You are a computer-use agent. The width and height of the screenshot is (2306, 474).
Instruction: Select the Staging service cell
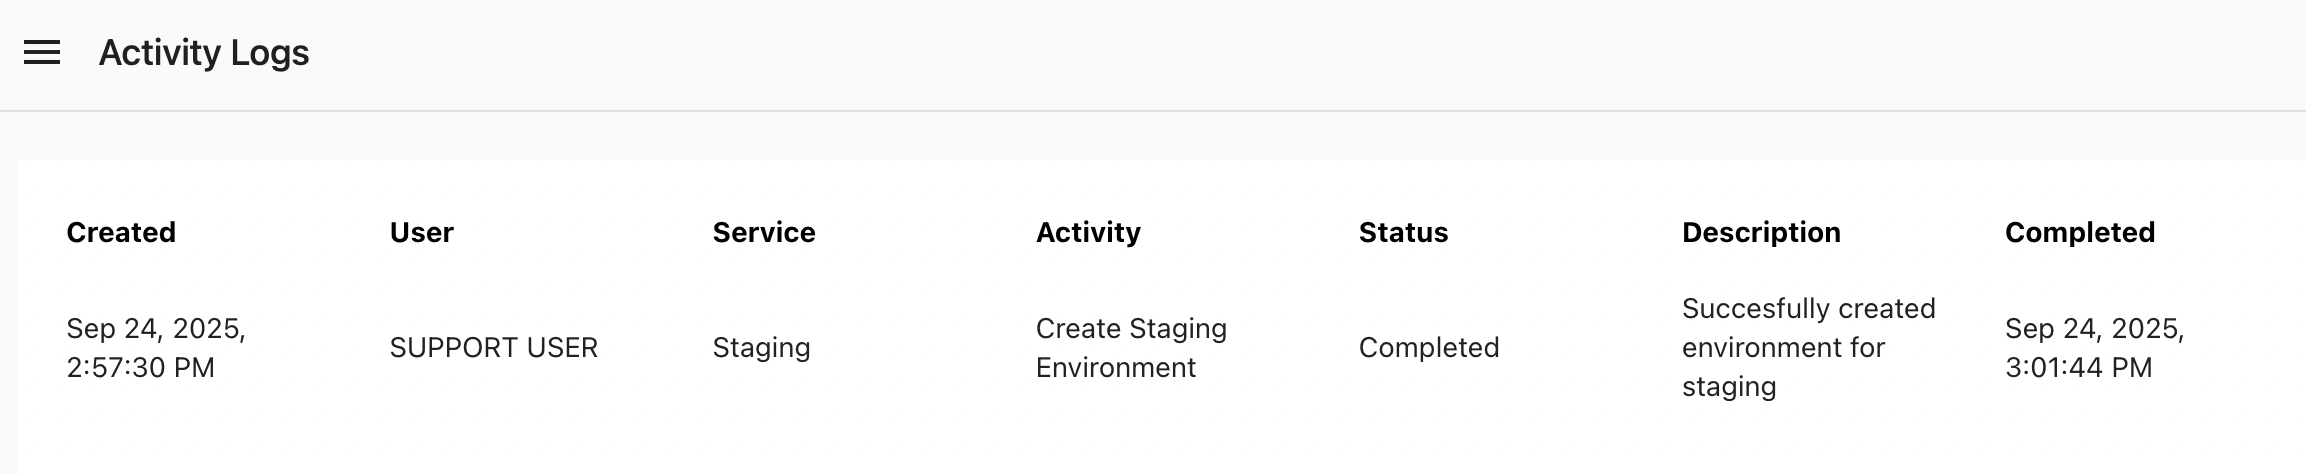pyautogui.click(x=761, y=347)
